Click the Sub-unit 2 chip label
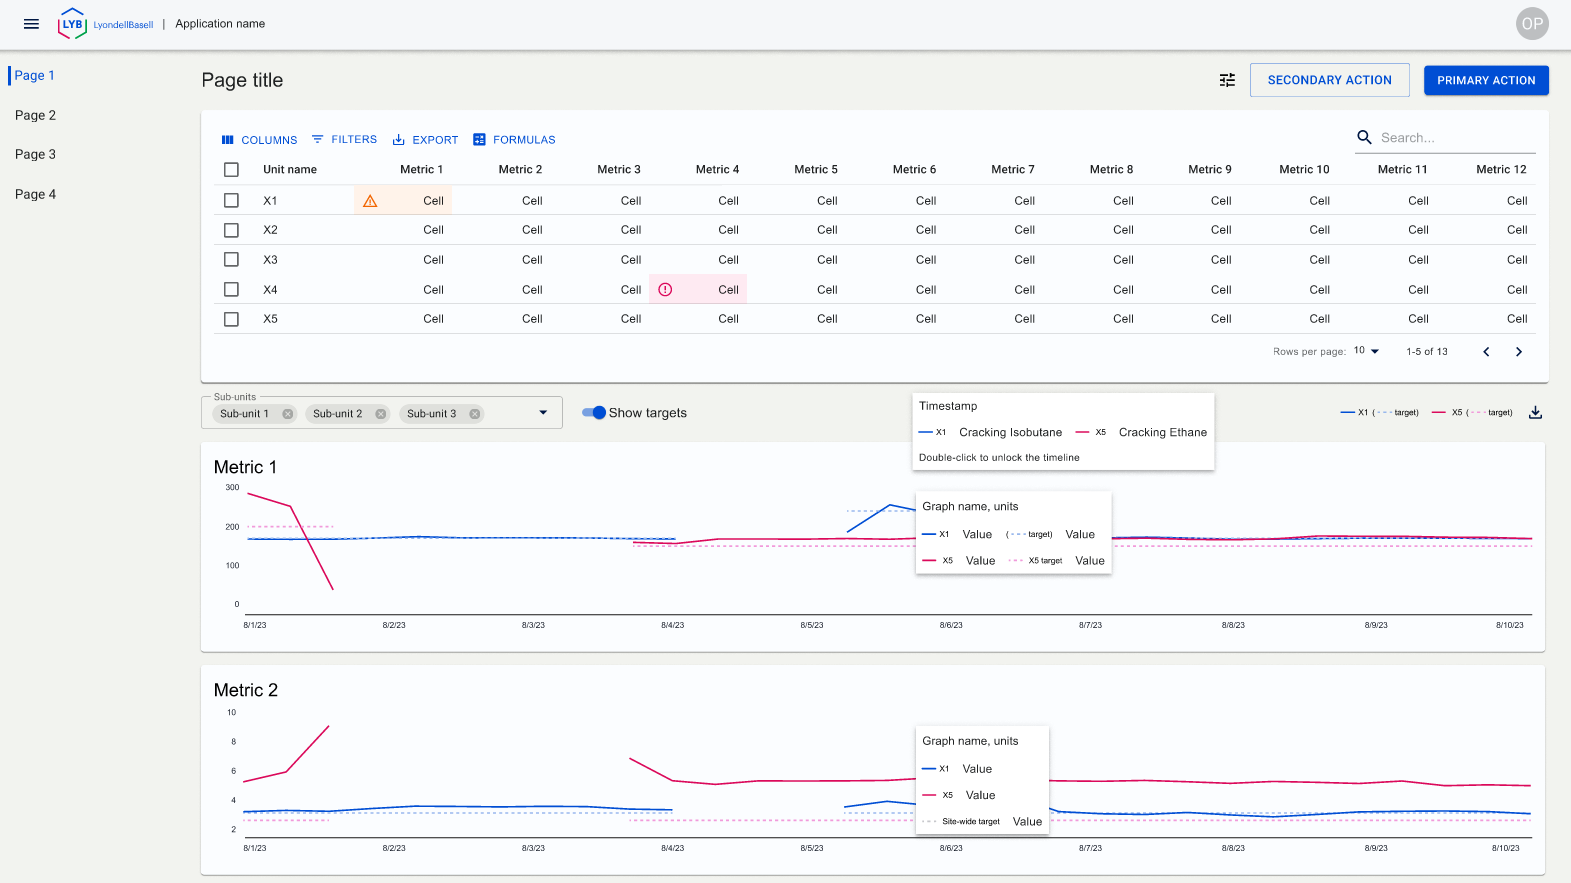This screenshot has height=883, width=1571. pyautogui.click(x=338, y=414)
